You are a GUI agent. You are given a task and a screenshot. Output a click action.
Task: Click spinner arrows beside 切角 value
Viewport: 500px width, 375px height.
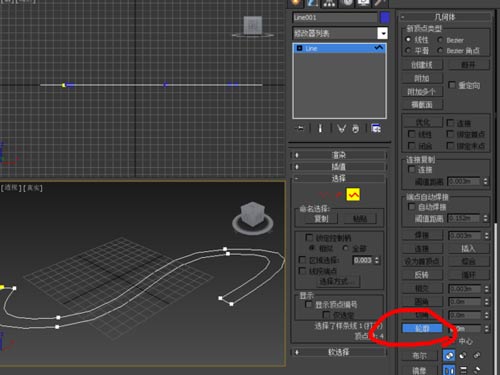[486, 315]
